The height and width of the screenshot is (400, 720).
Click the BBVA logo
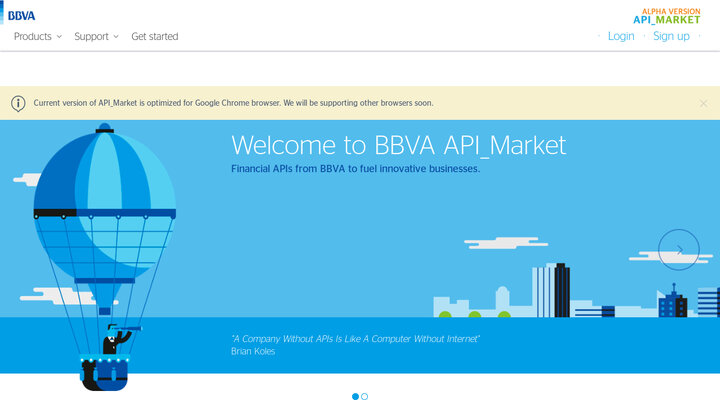point(21,16)
